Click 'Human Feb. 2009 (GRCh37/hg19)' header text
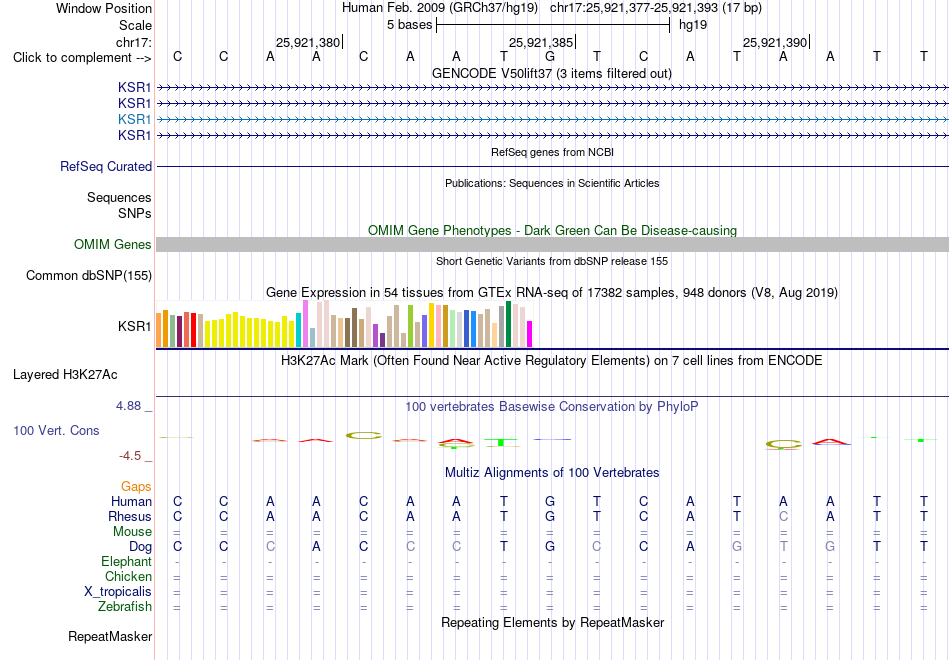This screenshot has width=950, height=660. pos(440,8)
